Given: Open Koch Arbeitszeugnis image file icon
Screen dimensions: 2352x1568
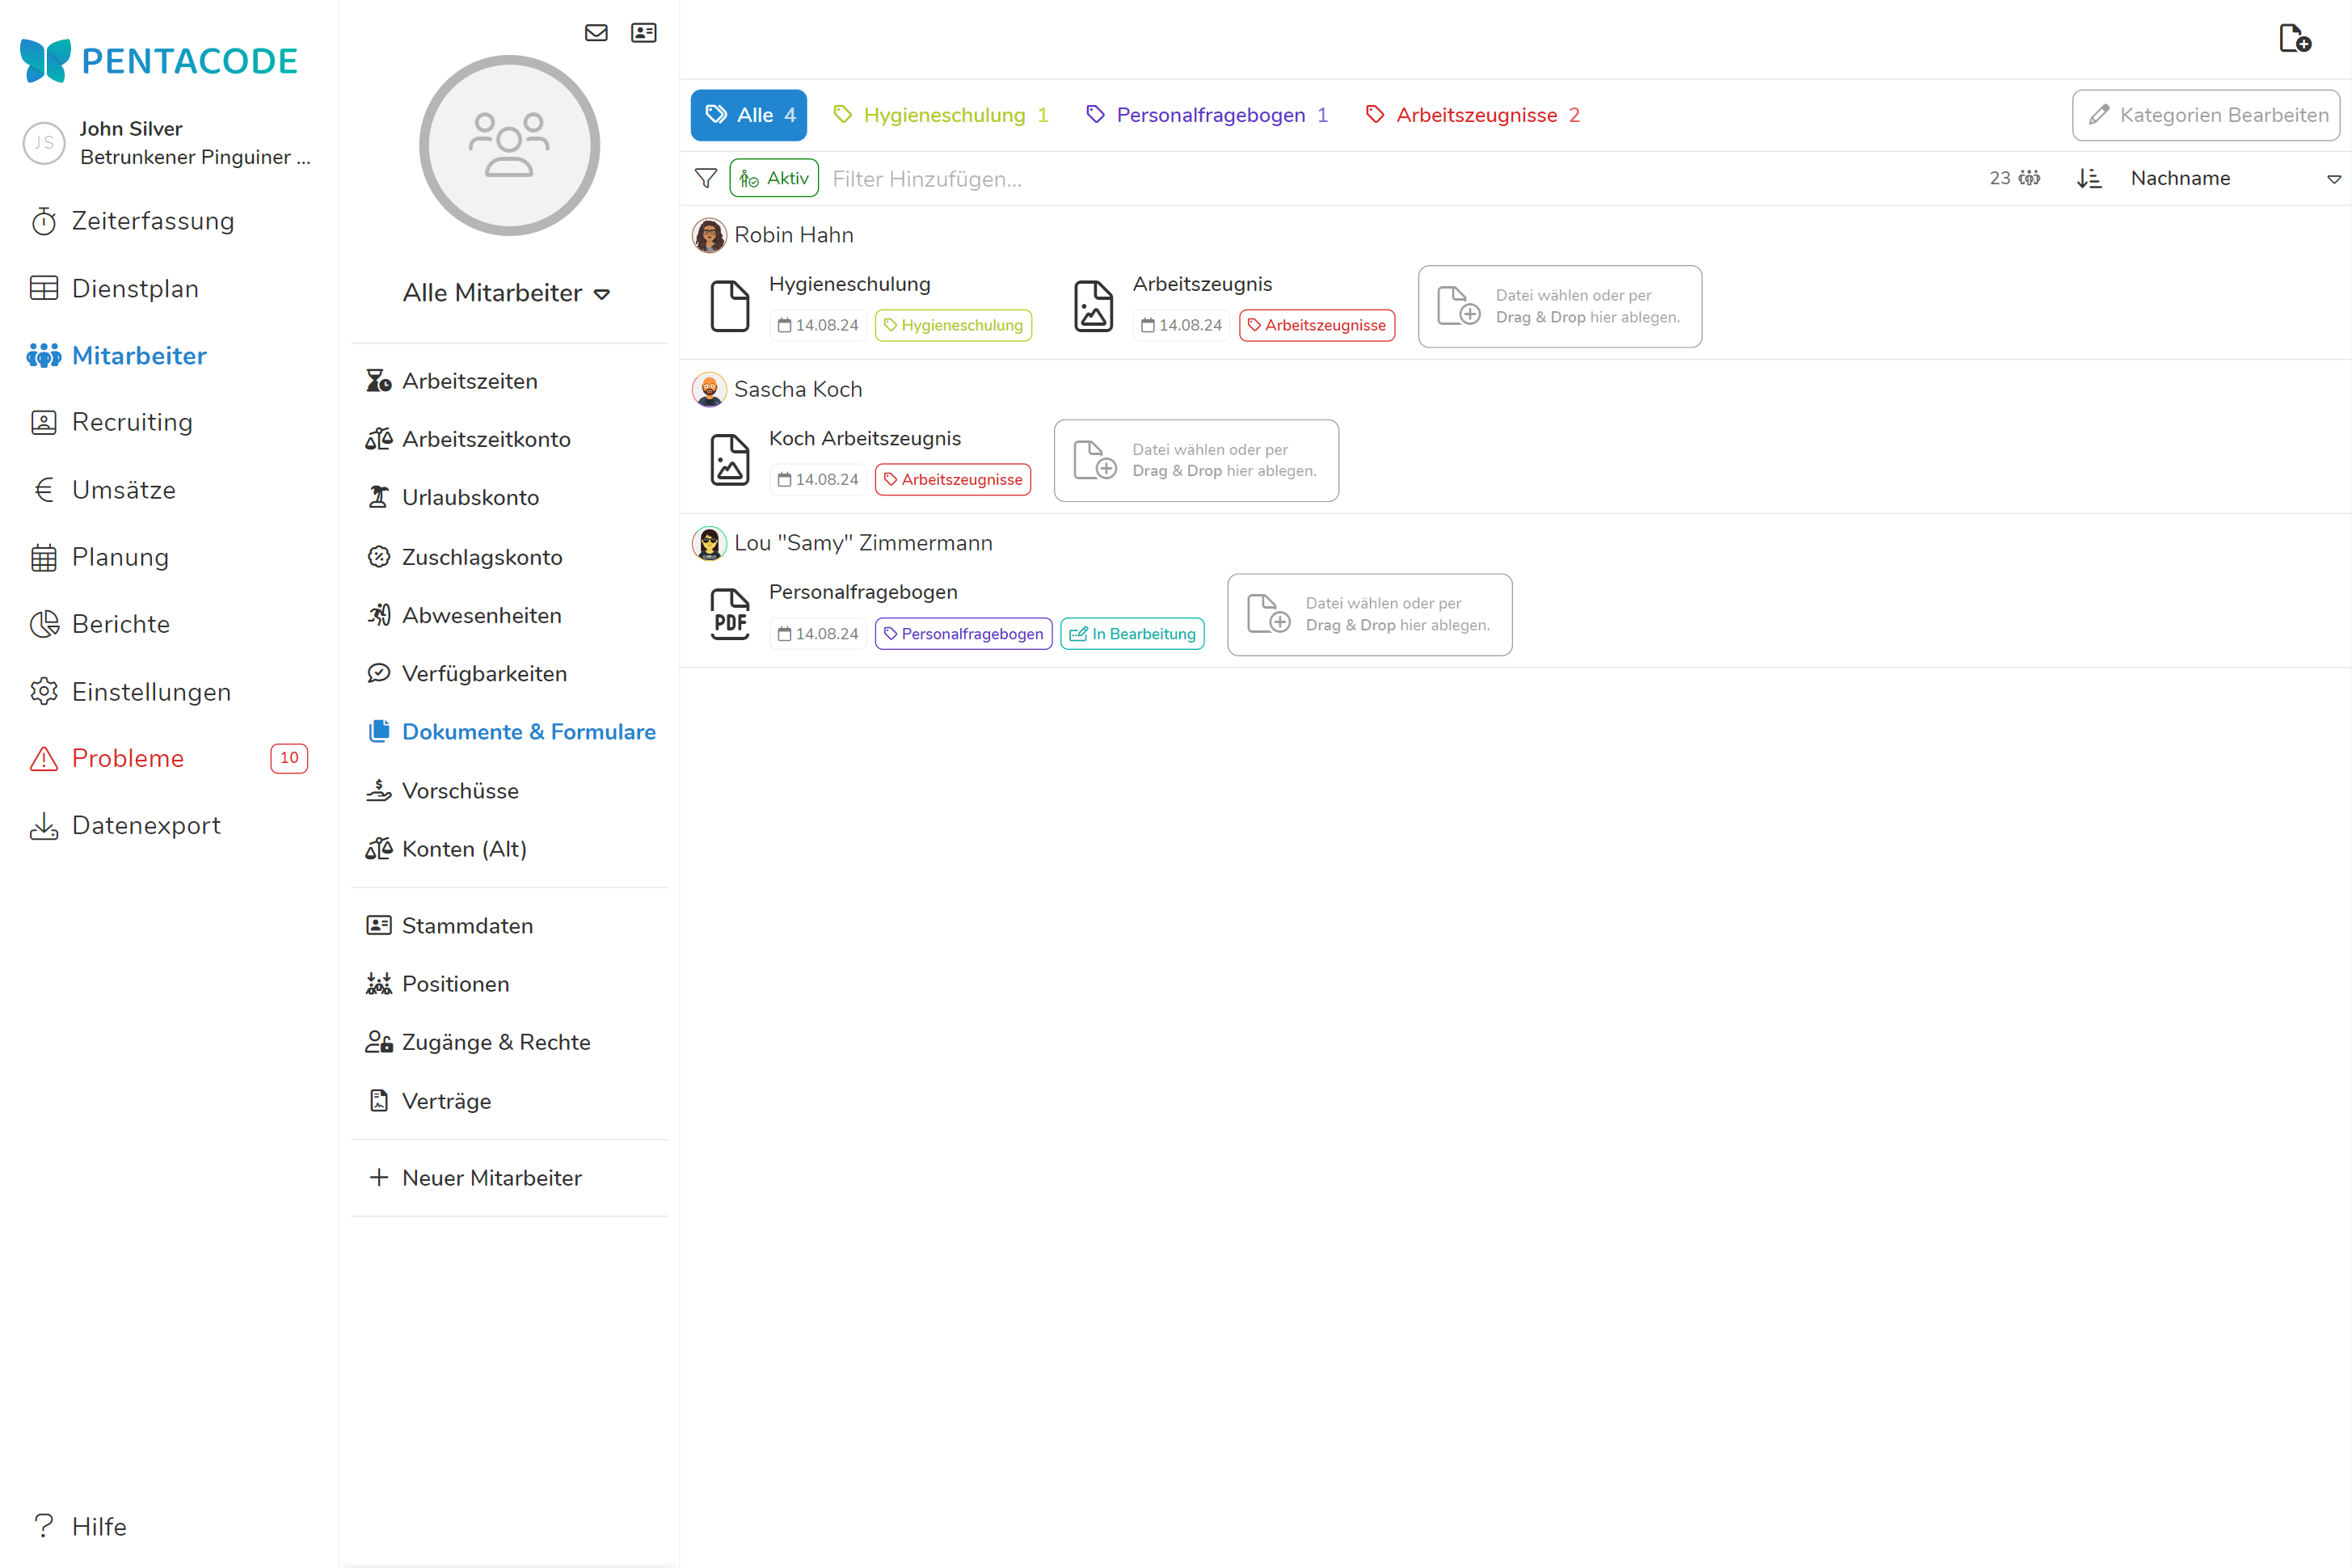Looking at the screenshot, I should tap(729, 460).
